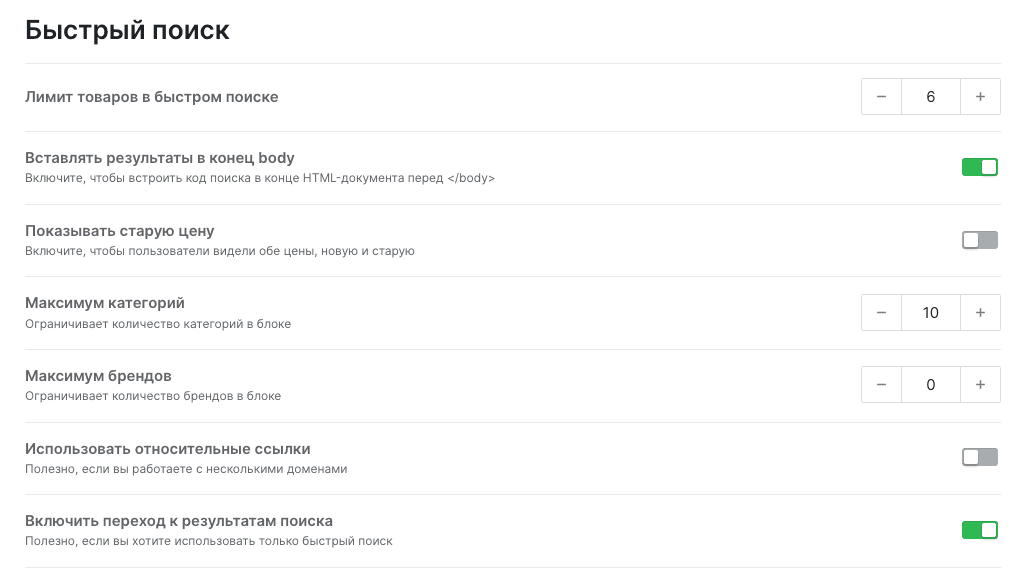
Task: Increase the quick search product limit
Action: [980, 96]
